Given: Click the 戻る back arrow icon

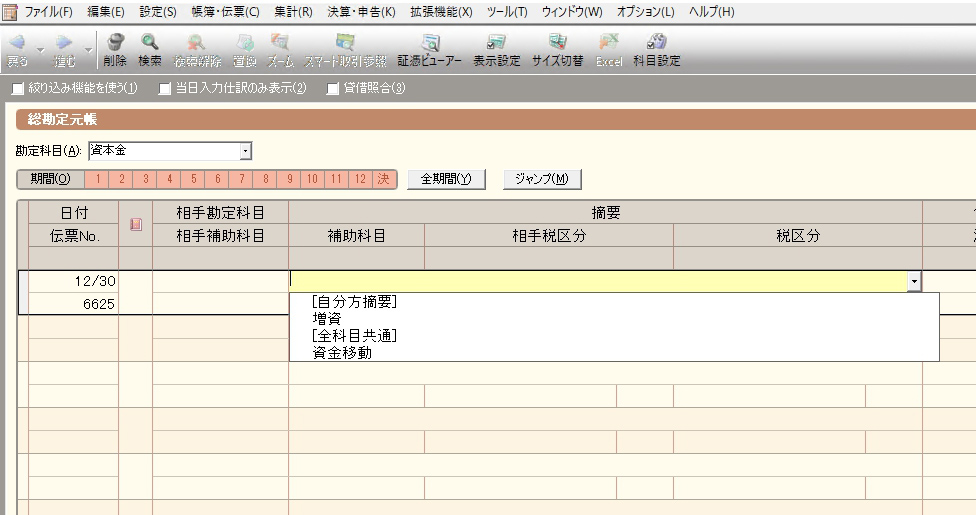Looking at the screenshot, I should [17, 43].
